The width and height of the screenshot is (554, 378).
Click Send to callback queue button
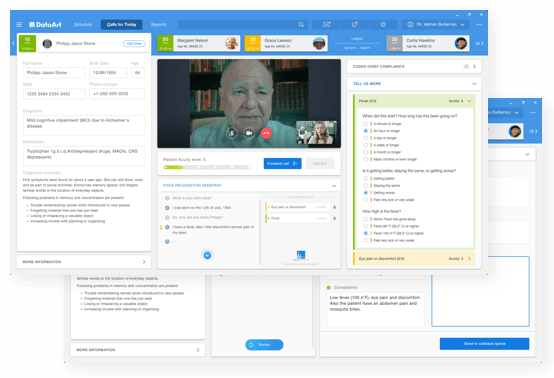[484, 344]
